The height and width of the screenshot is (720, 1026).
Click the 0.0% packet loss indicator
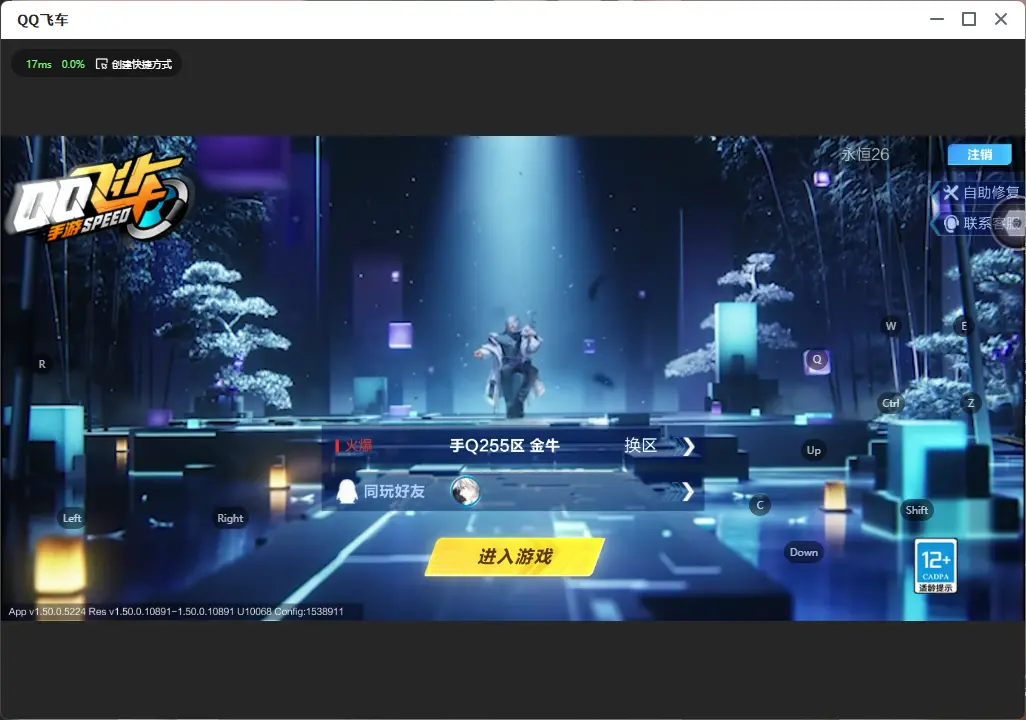click(x=73, y=64)
